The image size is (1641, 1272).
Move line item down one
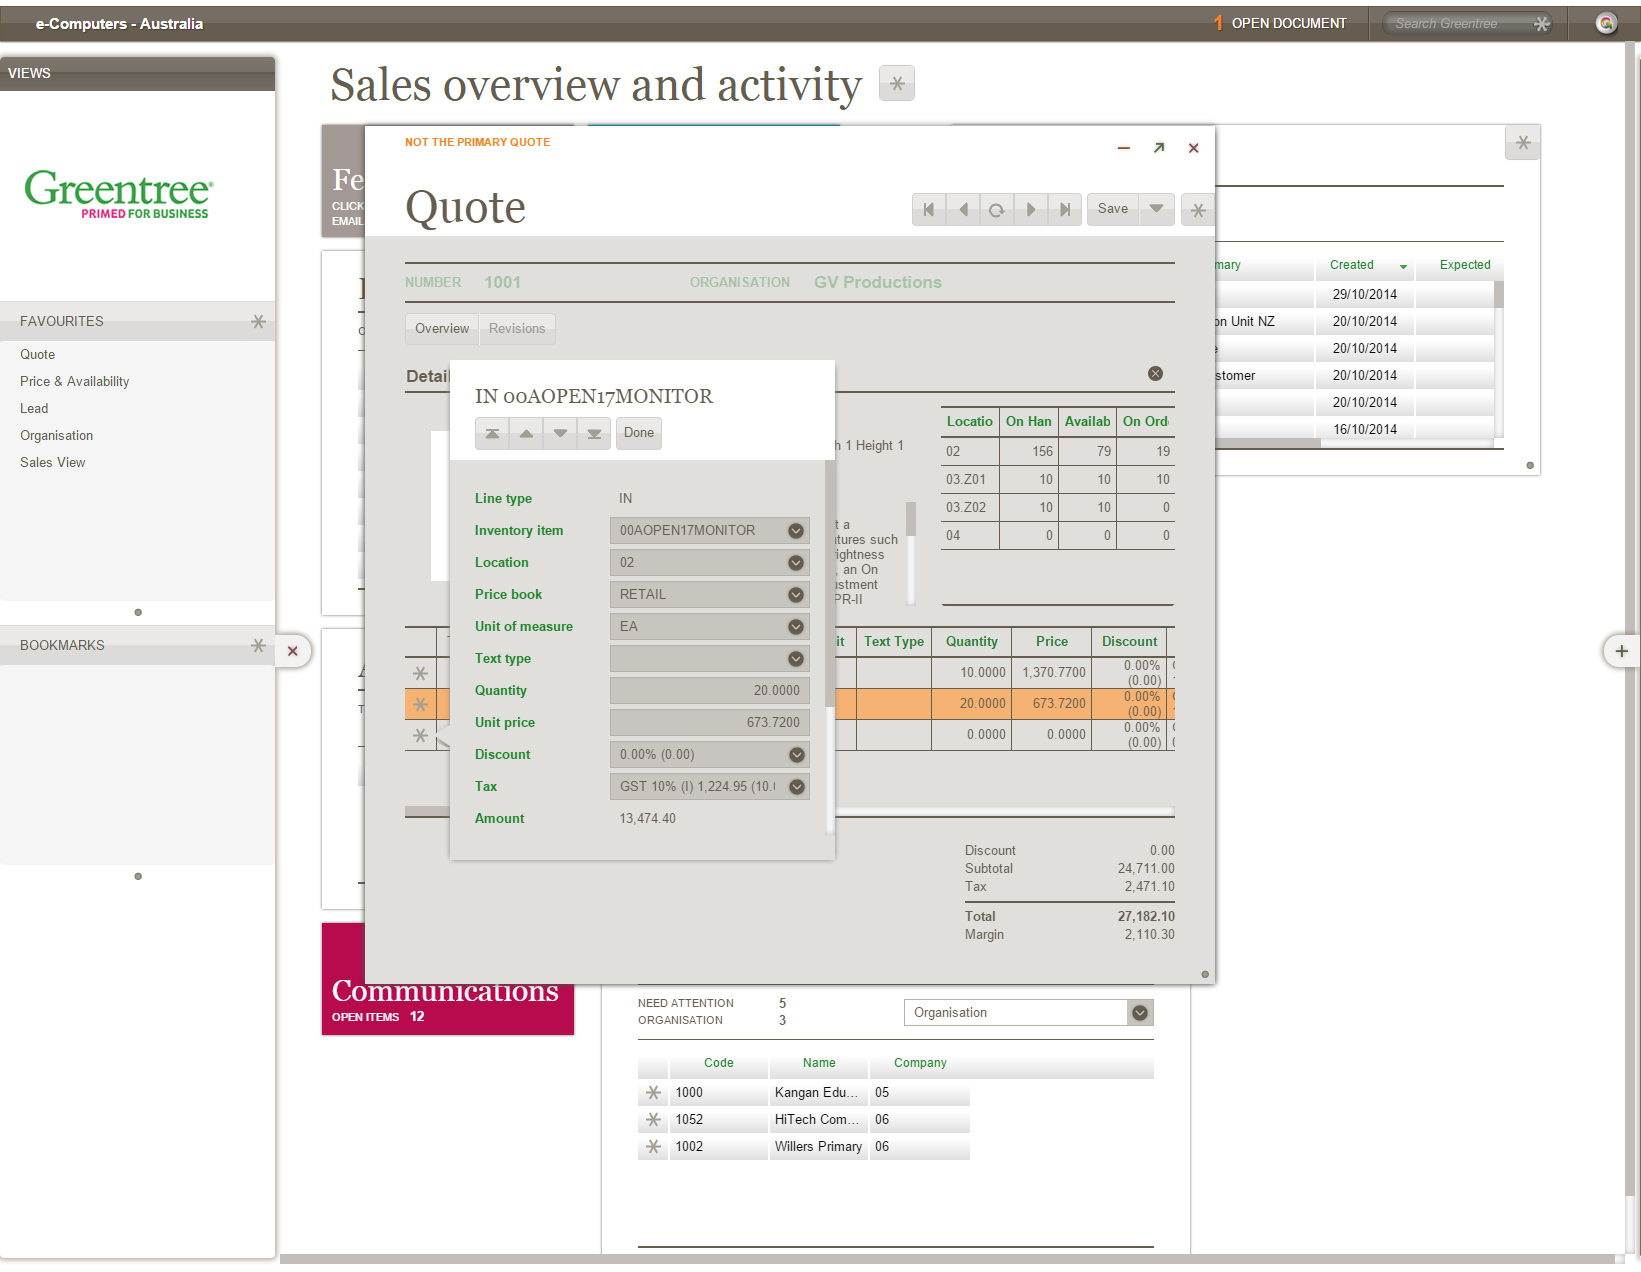pos(560,433)
